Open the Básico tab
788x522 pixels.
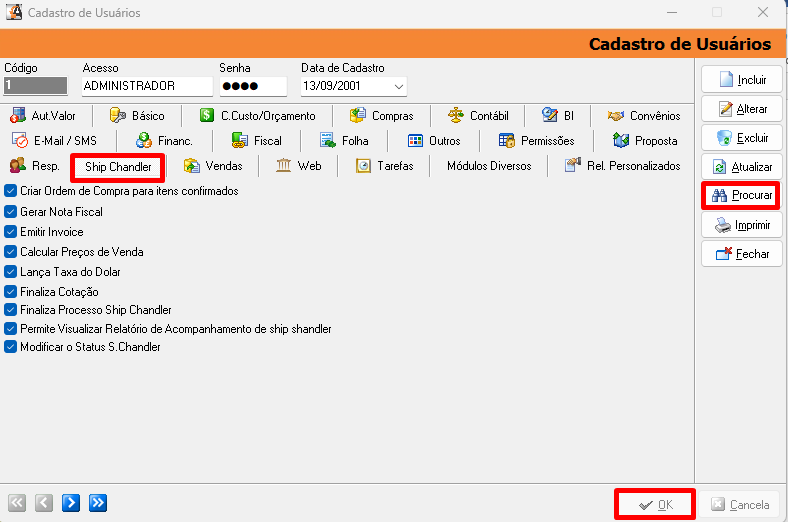[137, 116]
